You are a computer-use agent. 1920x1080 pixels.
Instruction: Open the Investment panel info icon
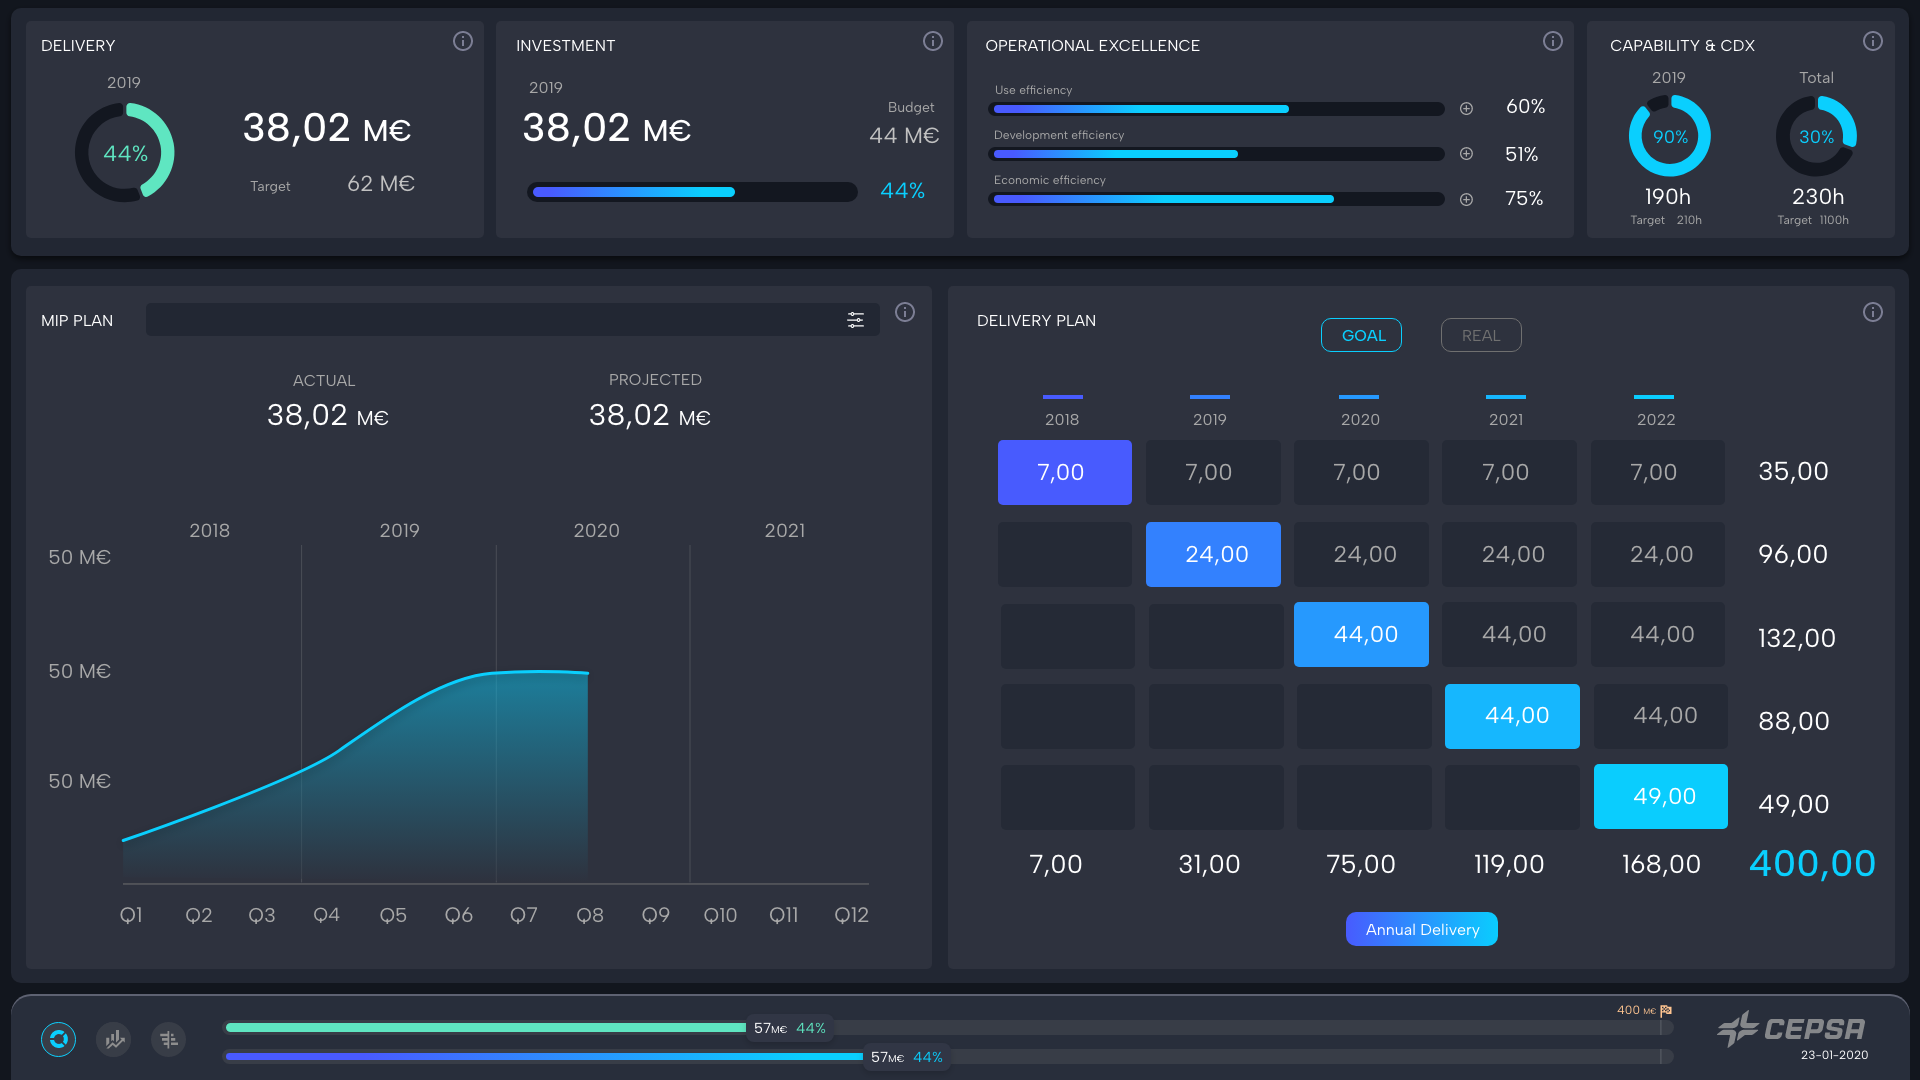click(932, 41)
